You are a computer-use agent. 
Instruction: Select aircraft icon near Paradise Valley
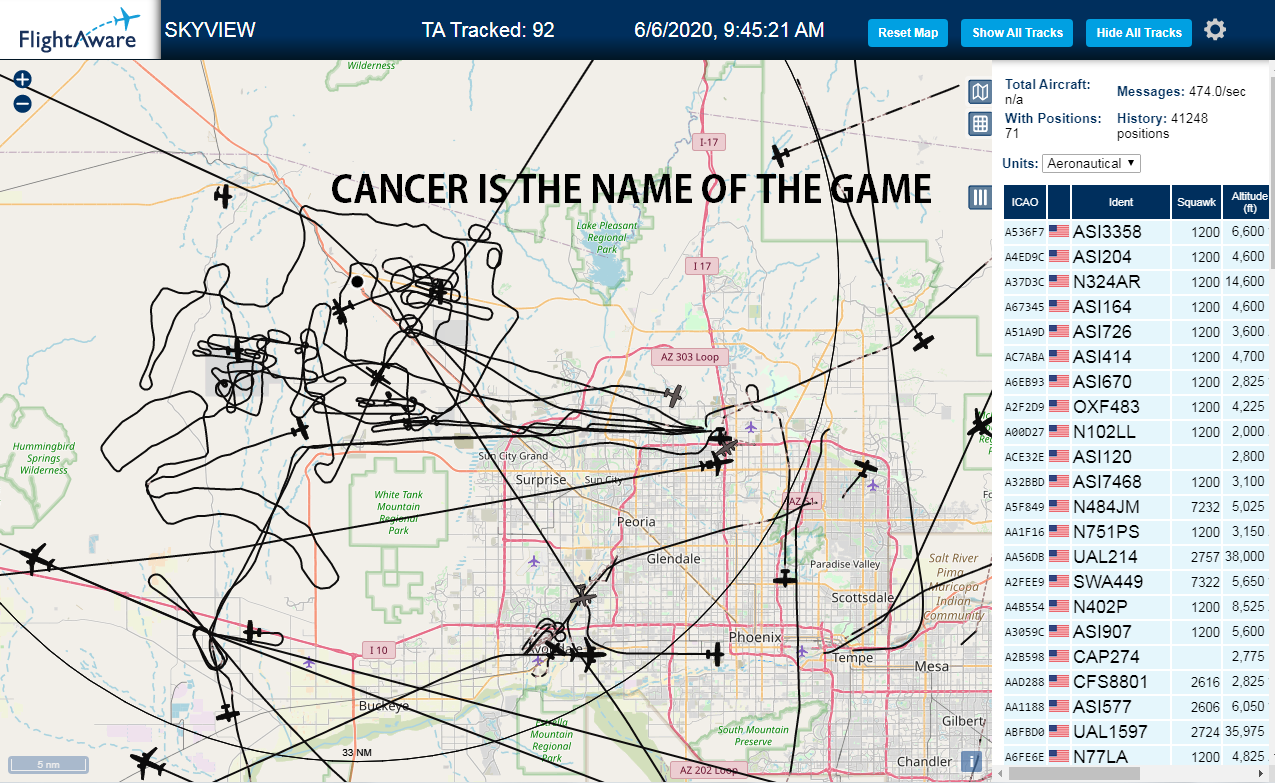785,578
